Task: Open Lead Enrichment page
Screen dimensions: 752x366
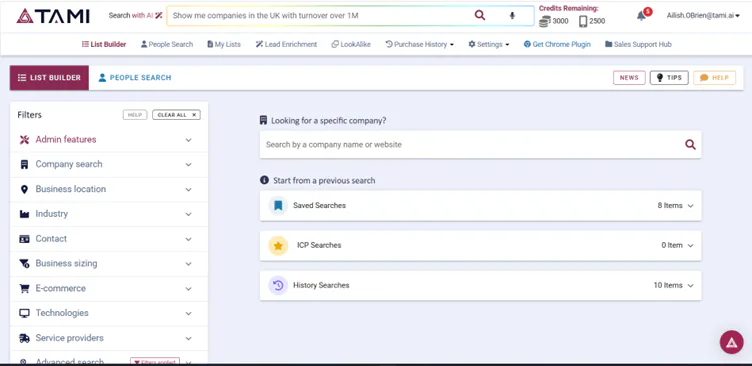Action: click(286, 44)
